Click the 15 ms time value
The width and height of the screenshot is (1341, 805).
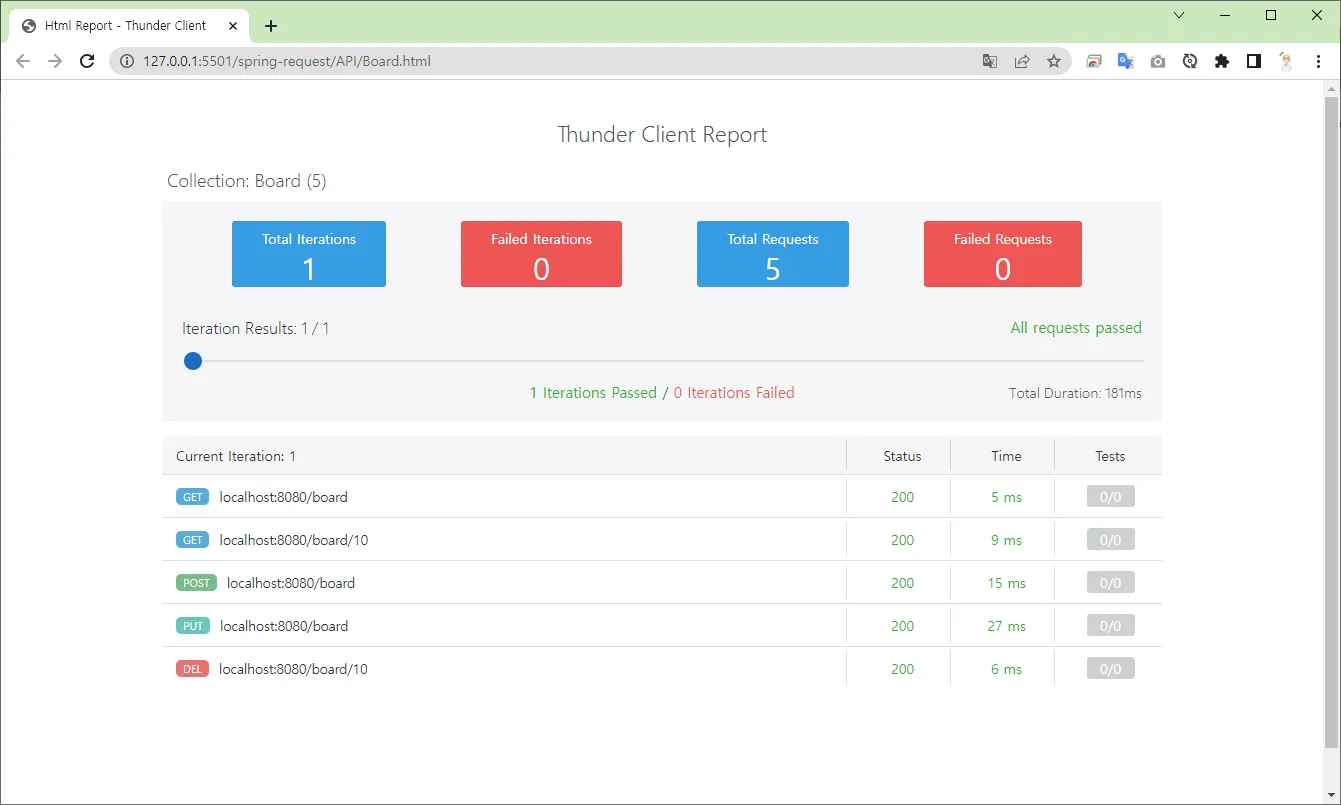point(1007,583)
